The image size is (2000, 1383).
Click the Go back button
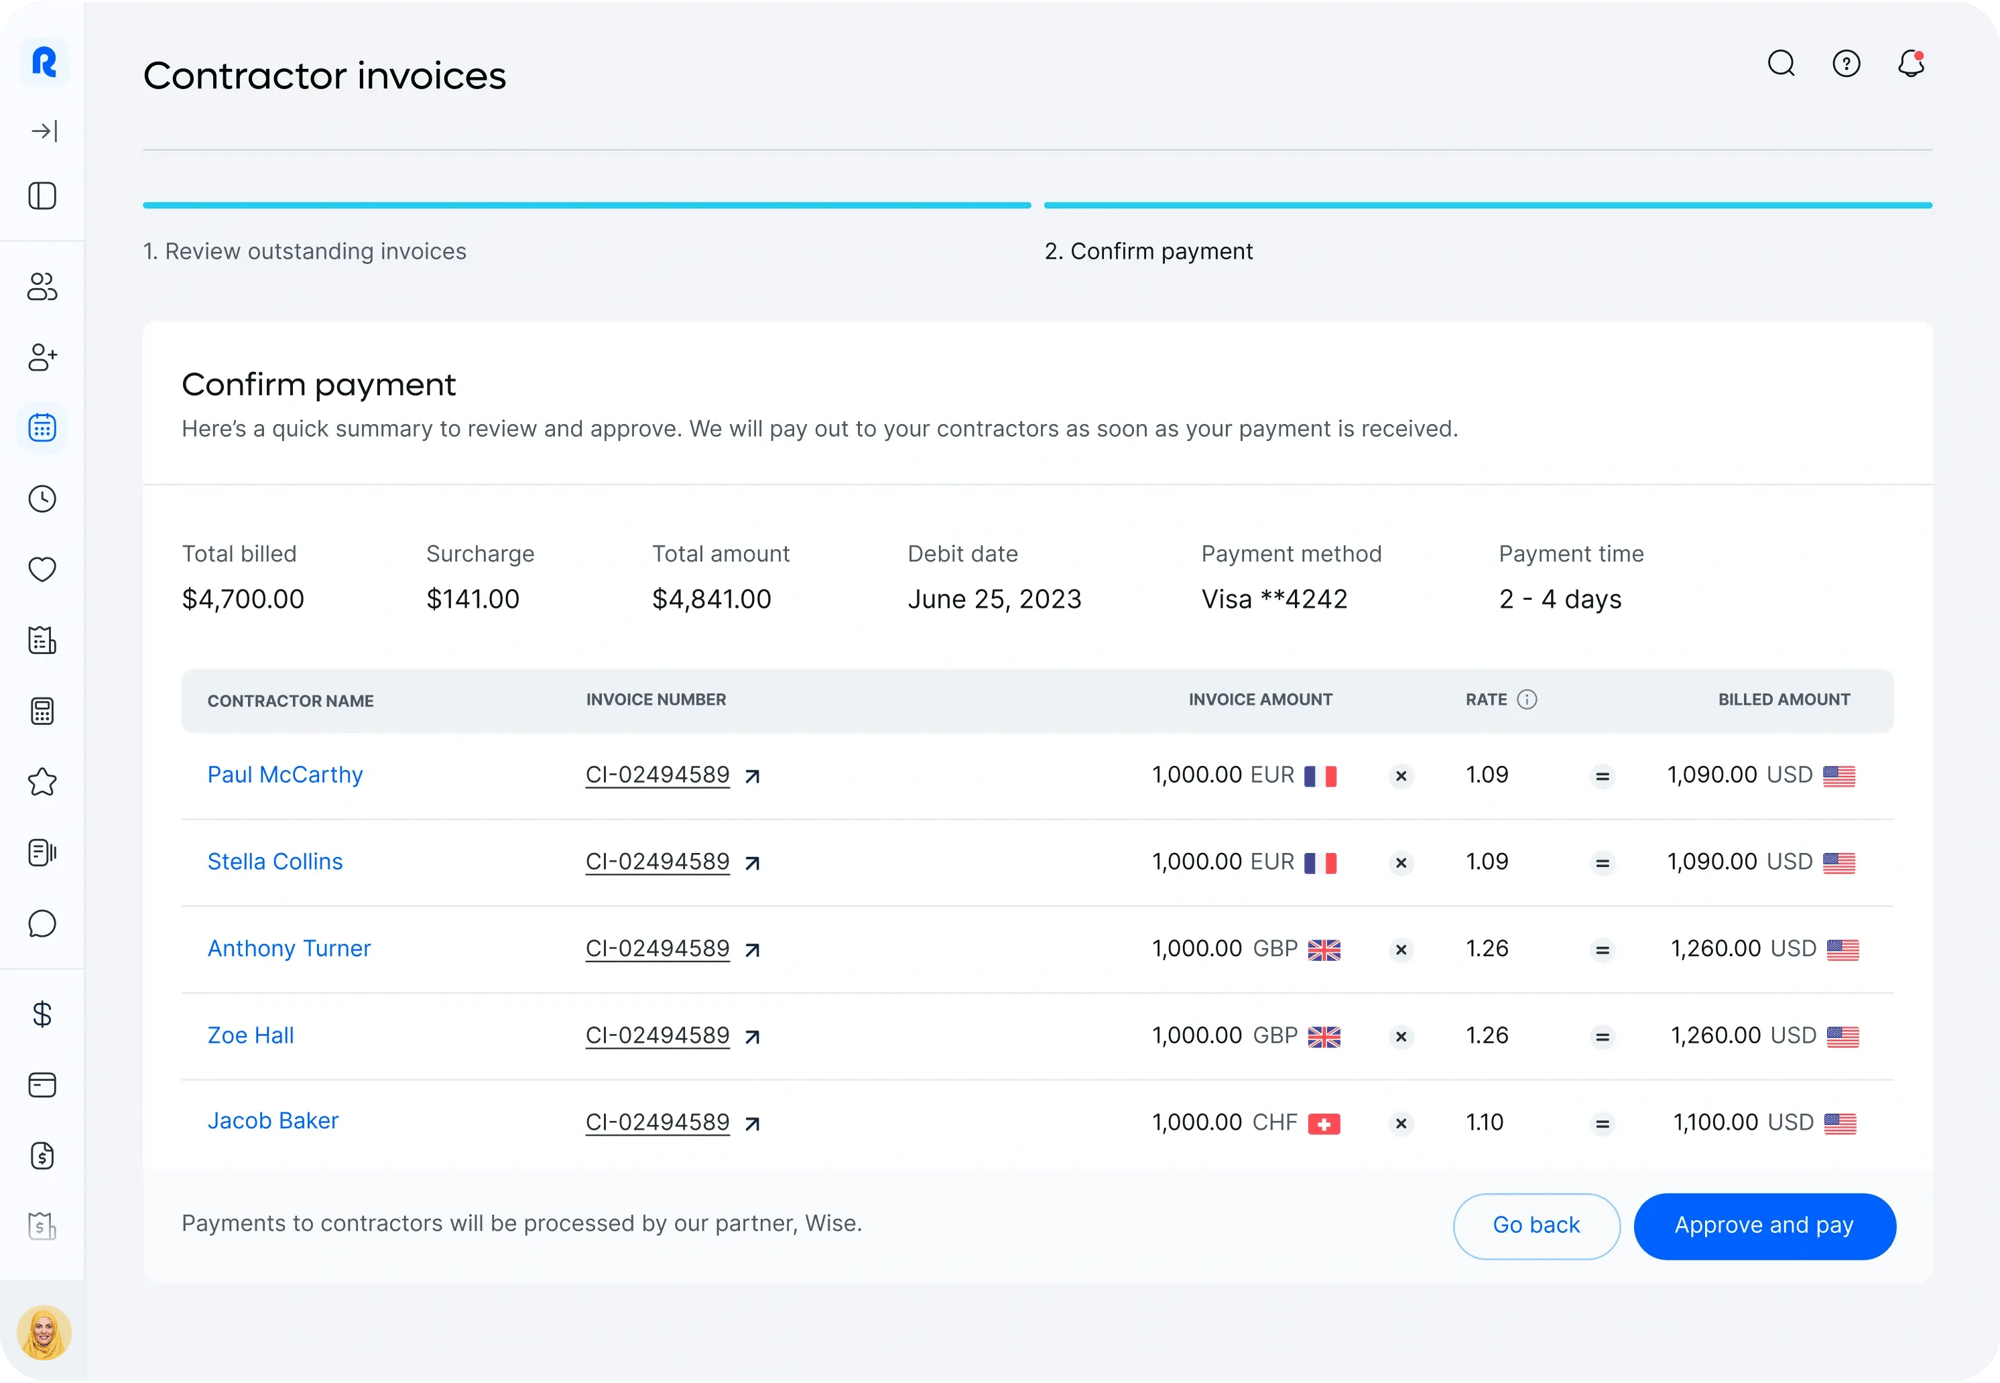coord(1536,1226)
